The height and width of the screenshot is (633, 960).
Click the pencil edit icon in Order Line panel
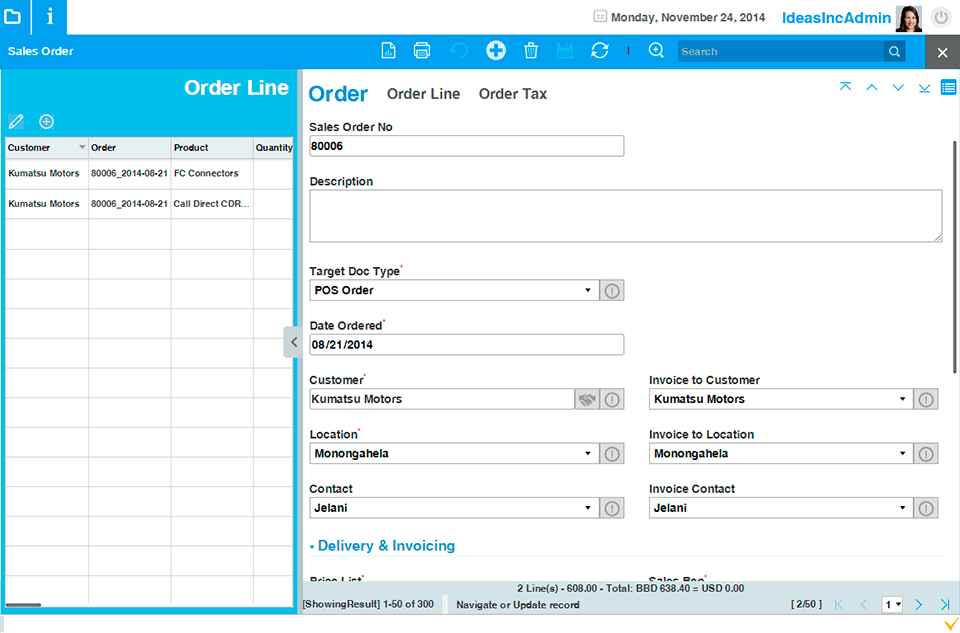16,122
